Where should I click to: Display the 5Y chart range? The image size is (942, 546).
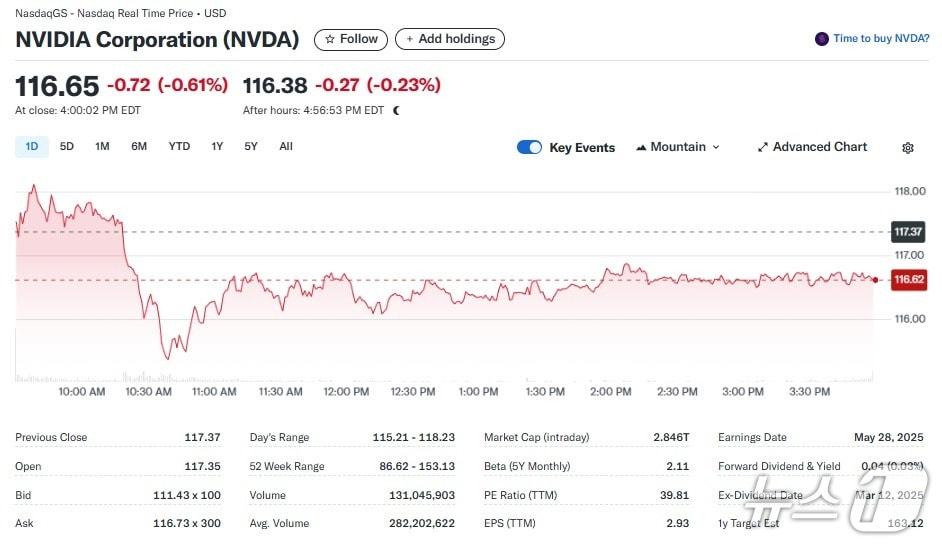(251, 147)
